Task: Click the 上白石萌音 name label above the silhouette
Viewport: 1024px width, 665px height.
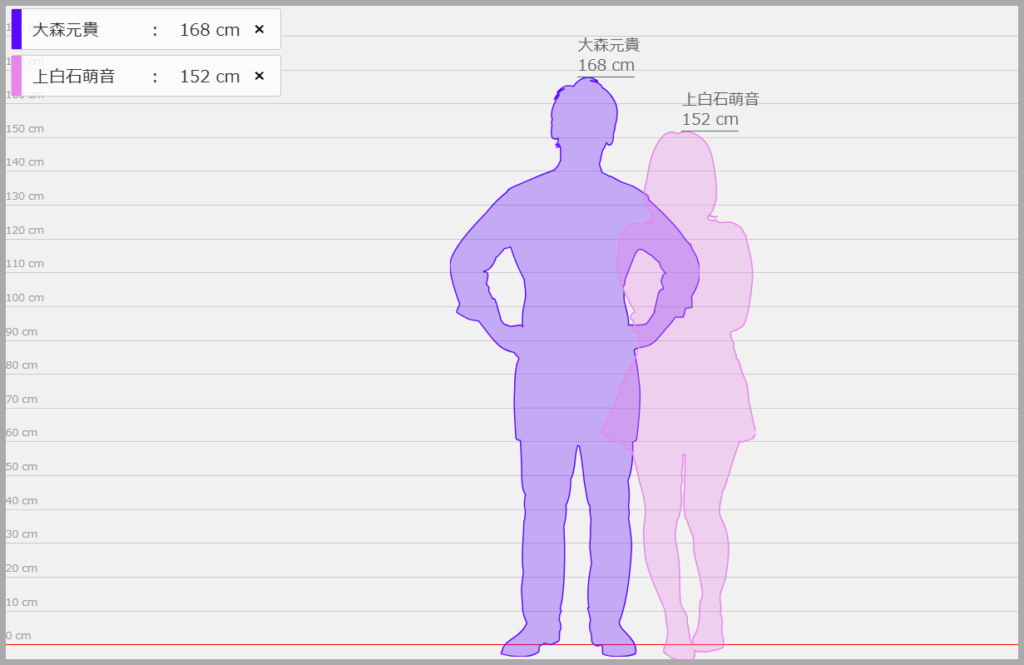Action: tap(720, 99)
